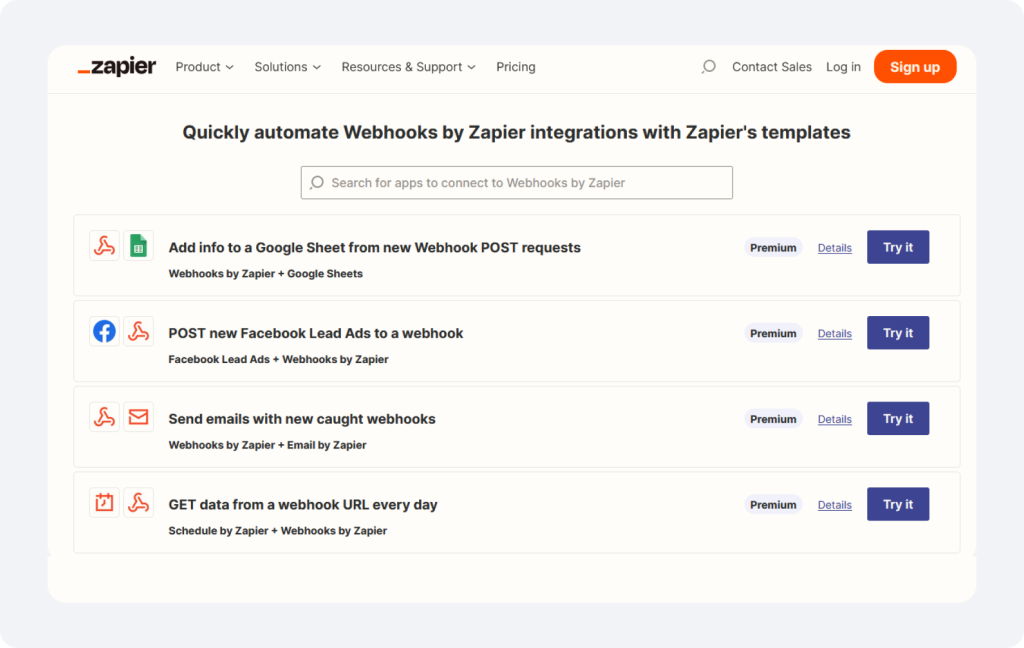
Task: Click Premium badge on Send emails row
Action: (773, 419)
